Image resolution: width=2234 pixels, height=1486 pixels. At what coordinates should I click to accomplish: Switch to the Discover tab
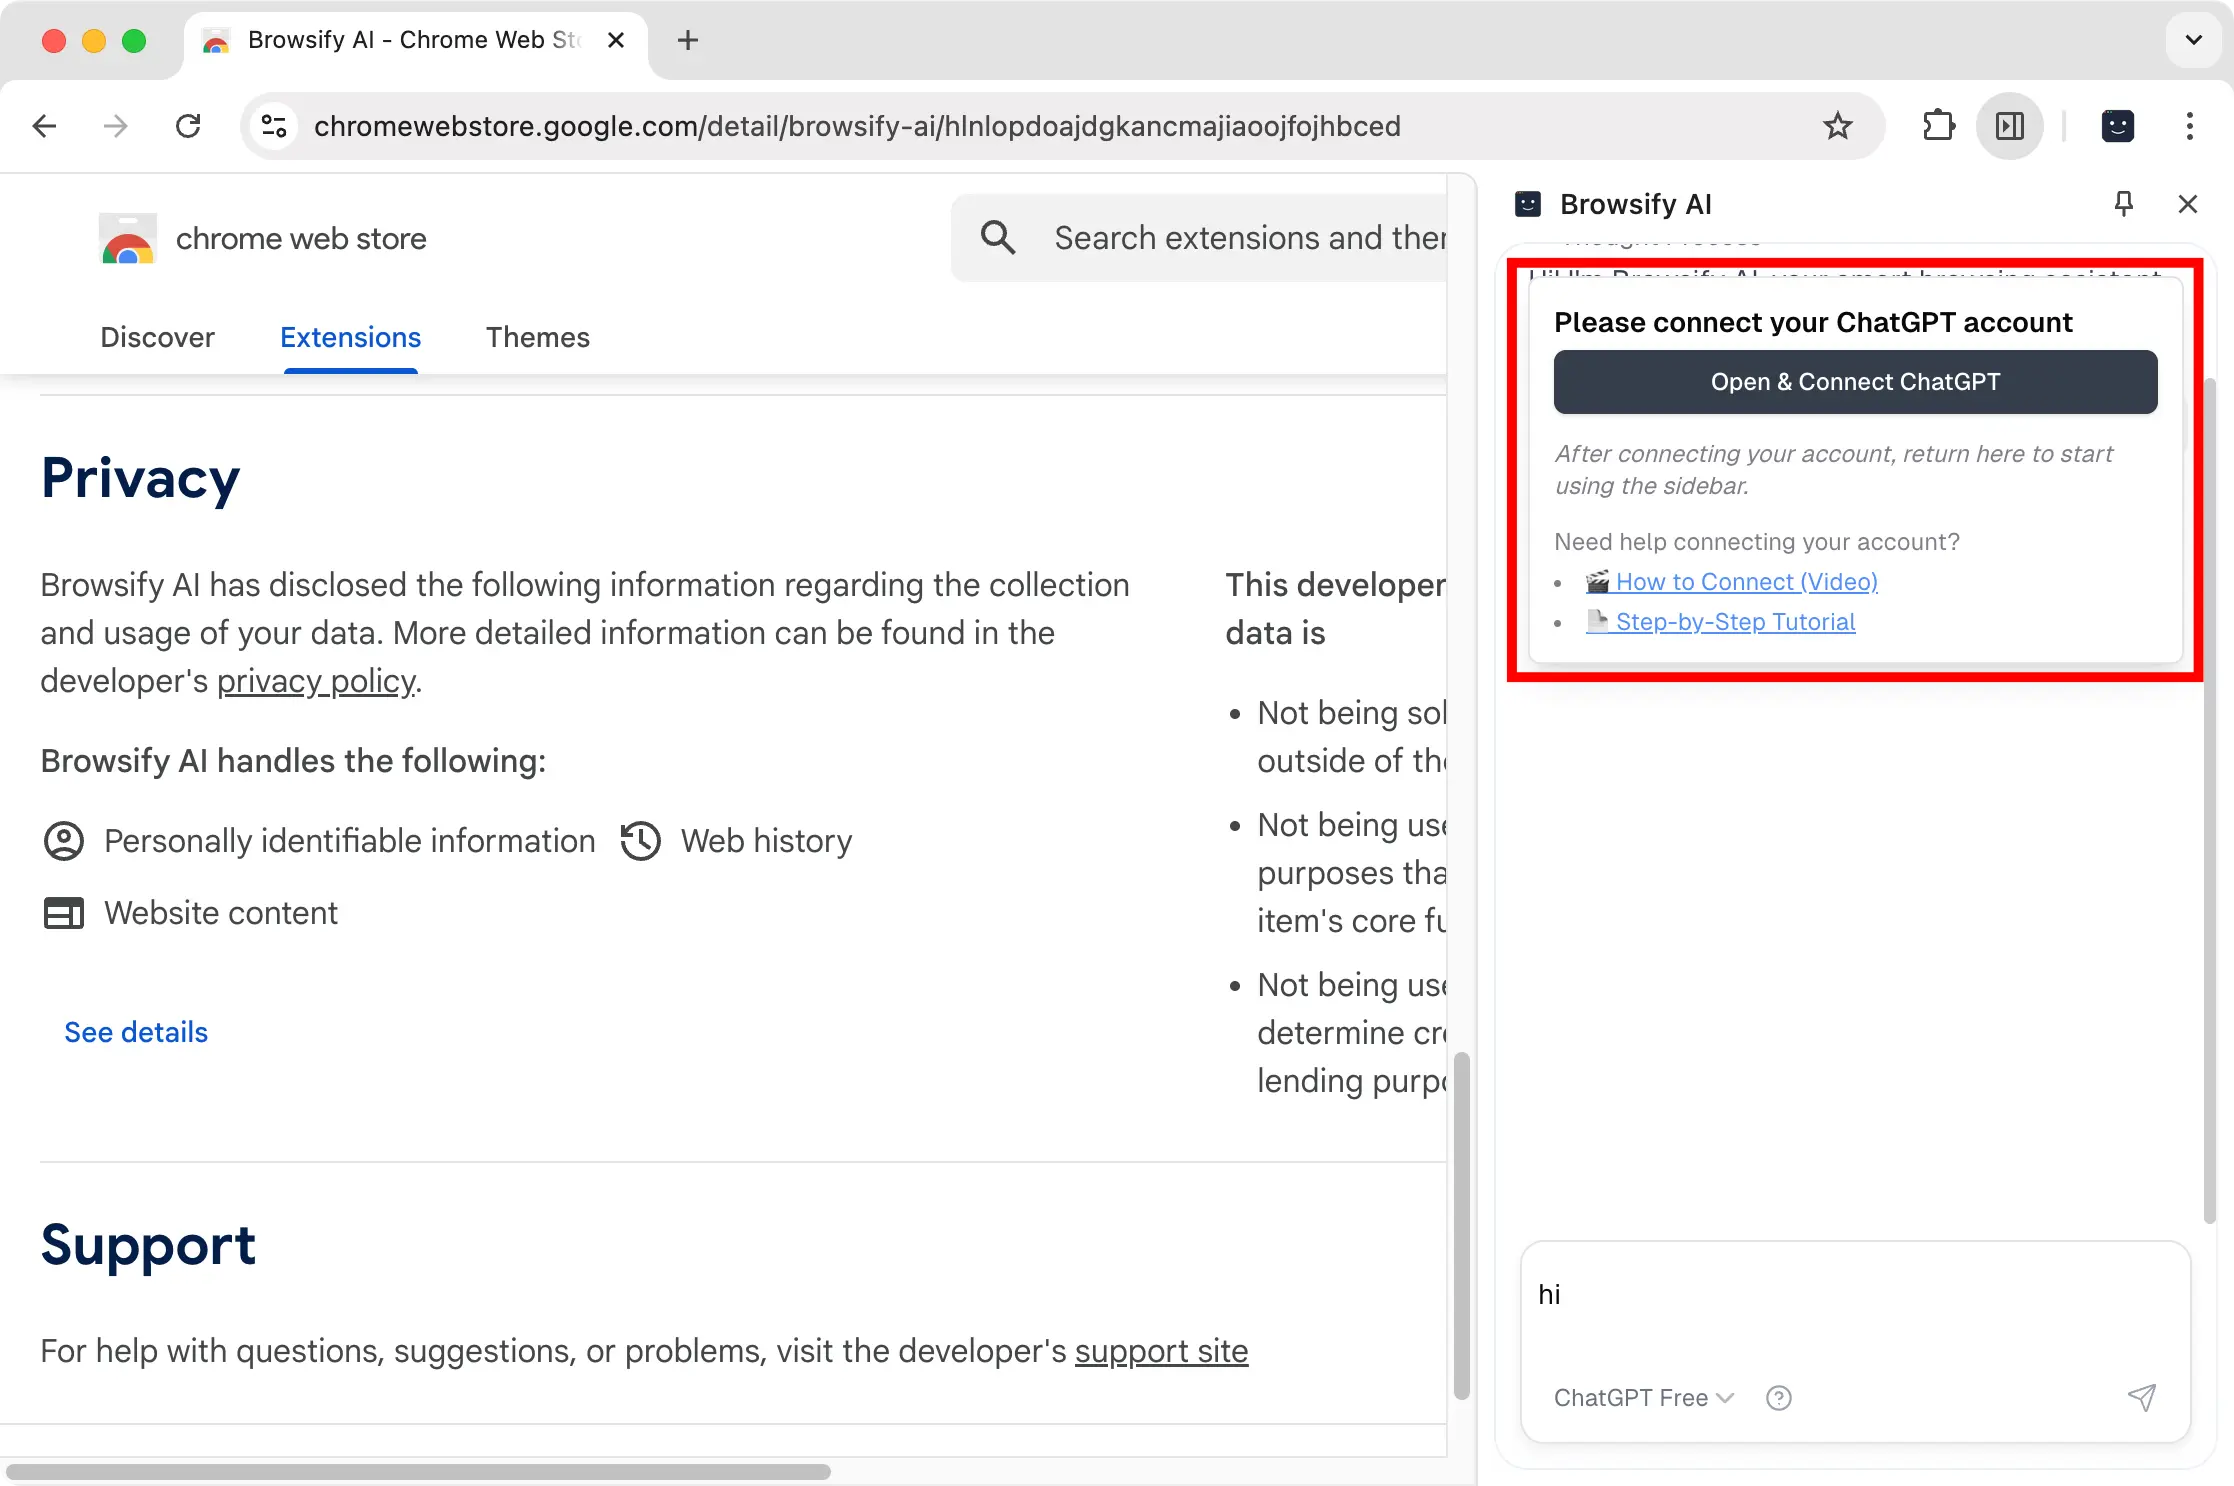[157, 337]
